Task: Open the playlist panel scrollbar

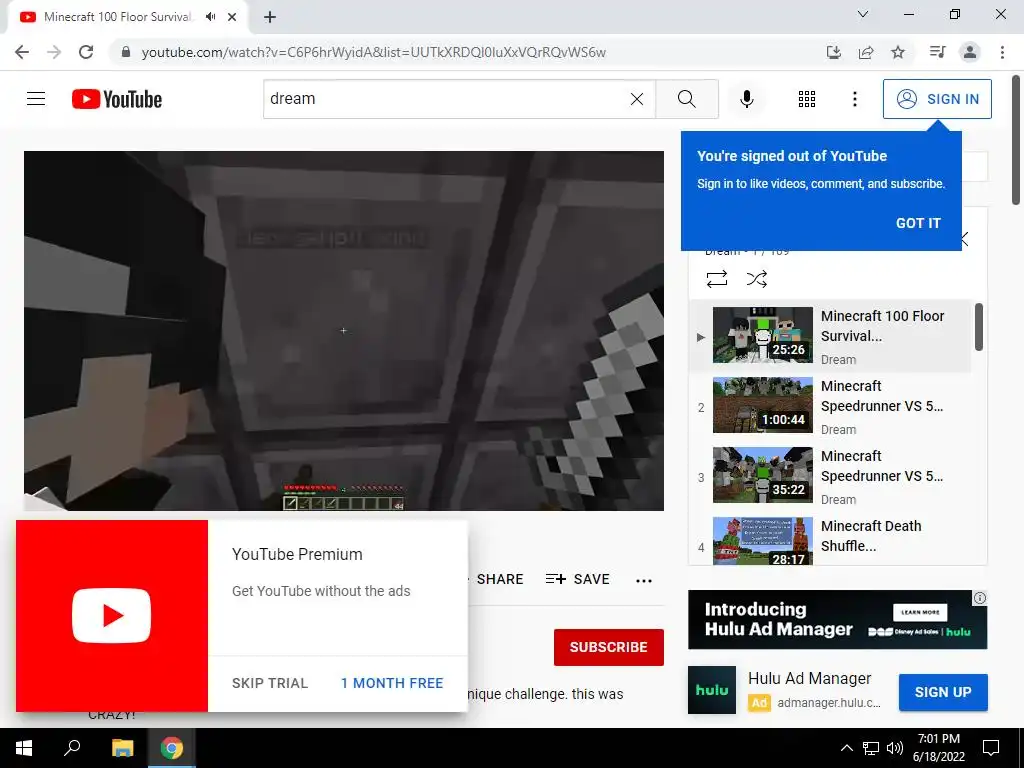Action: click(x=978, y=327)
